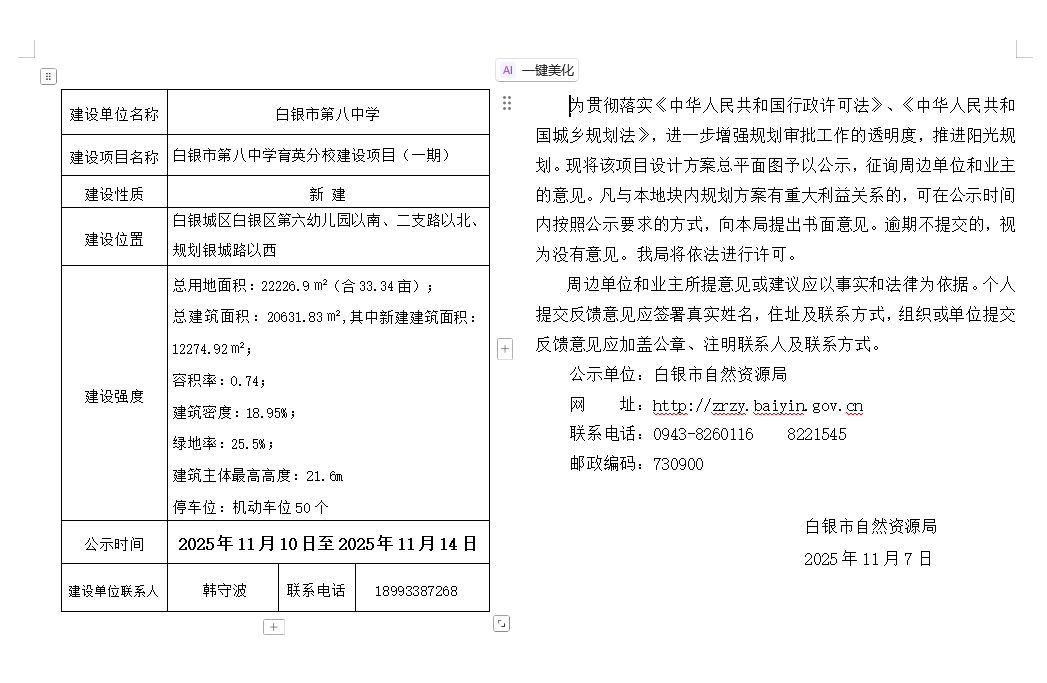Screen dimensions: 1047x683
Task: Add a column using the right-side plus icon
Action: [x=505, y=348]
